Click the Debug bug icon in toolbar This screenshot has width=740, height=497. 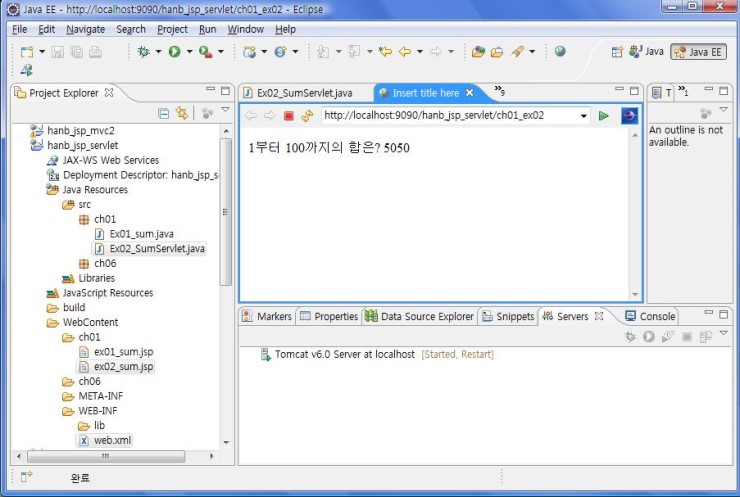(x=144, y=52)
